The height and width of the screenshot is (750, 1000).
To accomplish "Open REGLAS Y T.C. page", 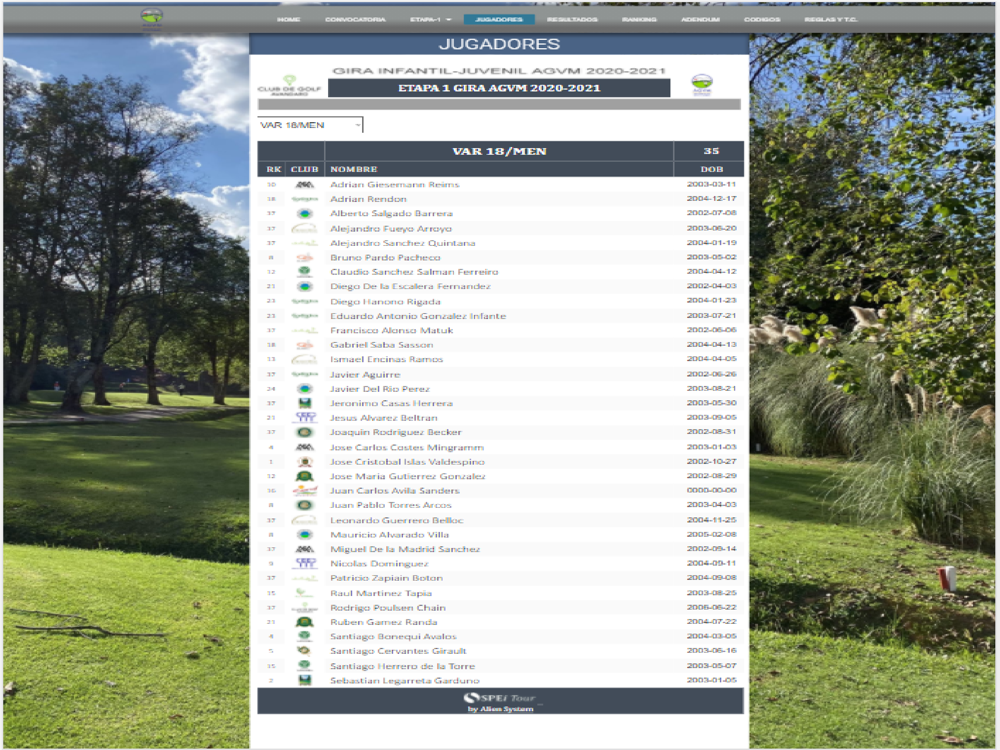I will [831, 20].
